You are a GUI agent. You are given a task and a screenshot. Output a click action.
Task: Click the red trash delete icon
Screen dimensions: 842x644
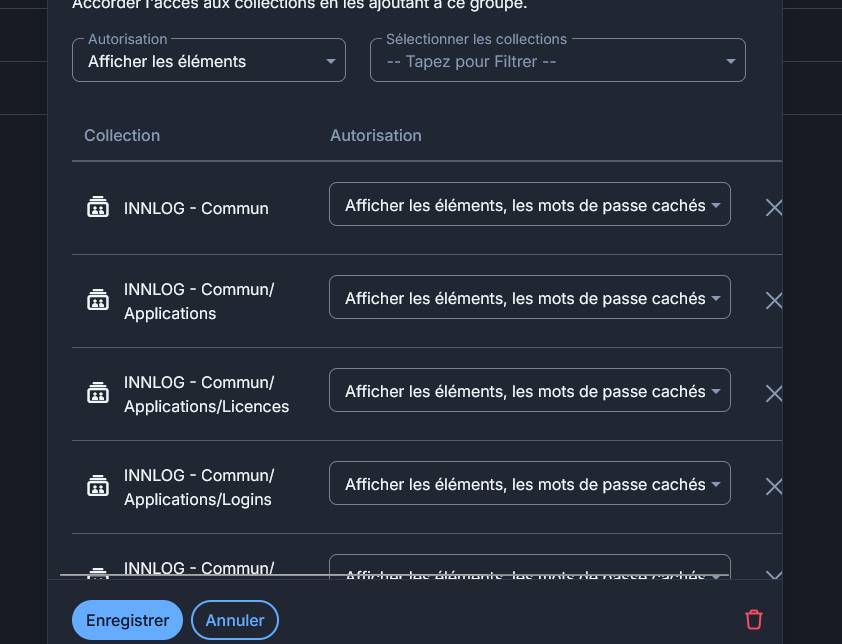click(754, 620)
